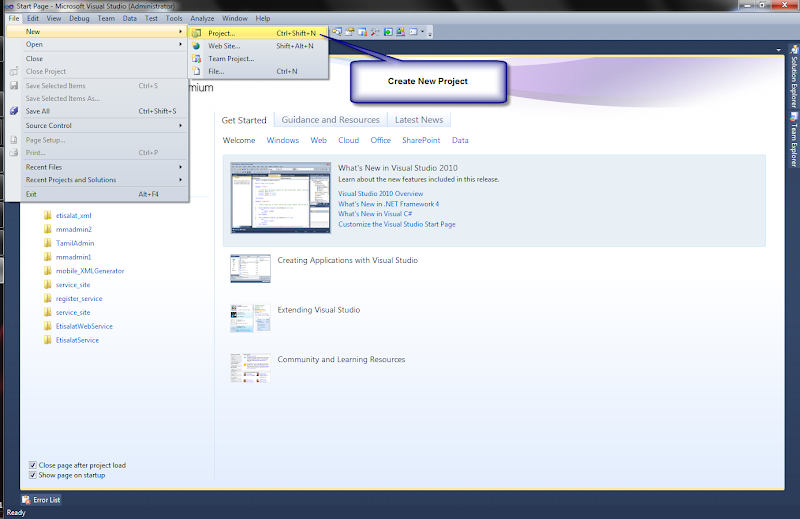Switch to the Latest News tab
The image size is (800, 519).
pos(419,120)
